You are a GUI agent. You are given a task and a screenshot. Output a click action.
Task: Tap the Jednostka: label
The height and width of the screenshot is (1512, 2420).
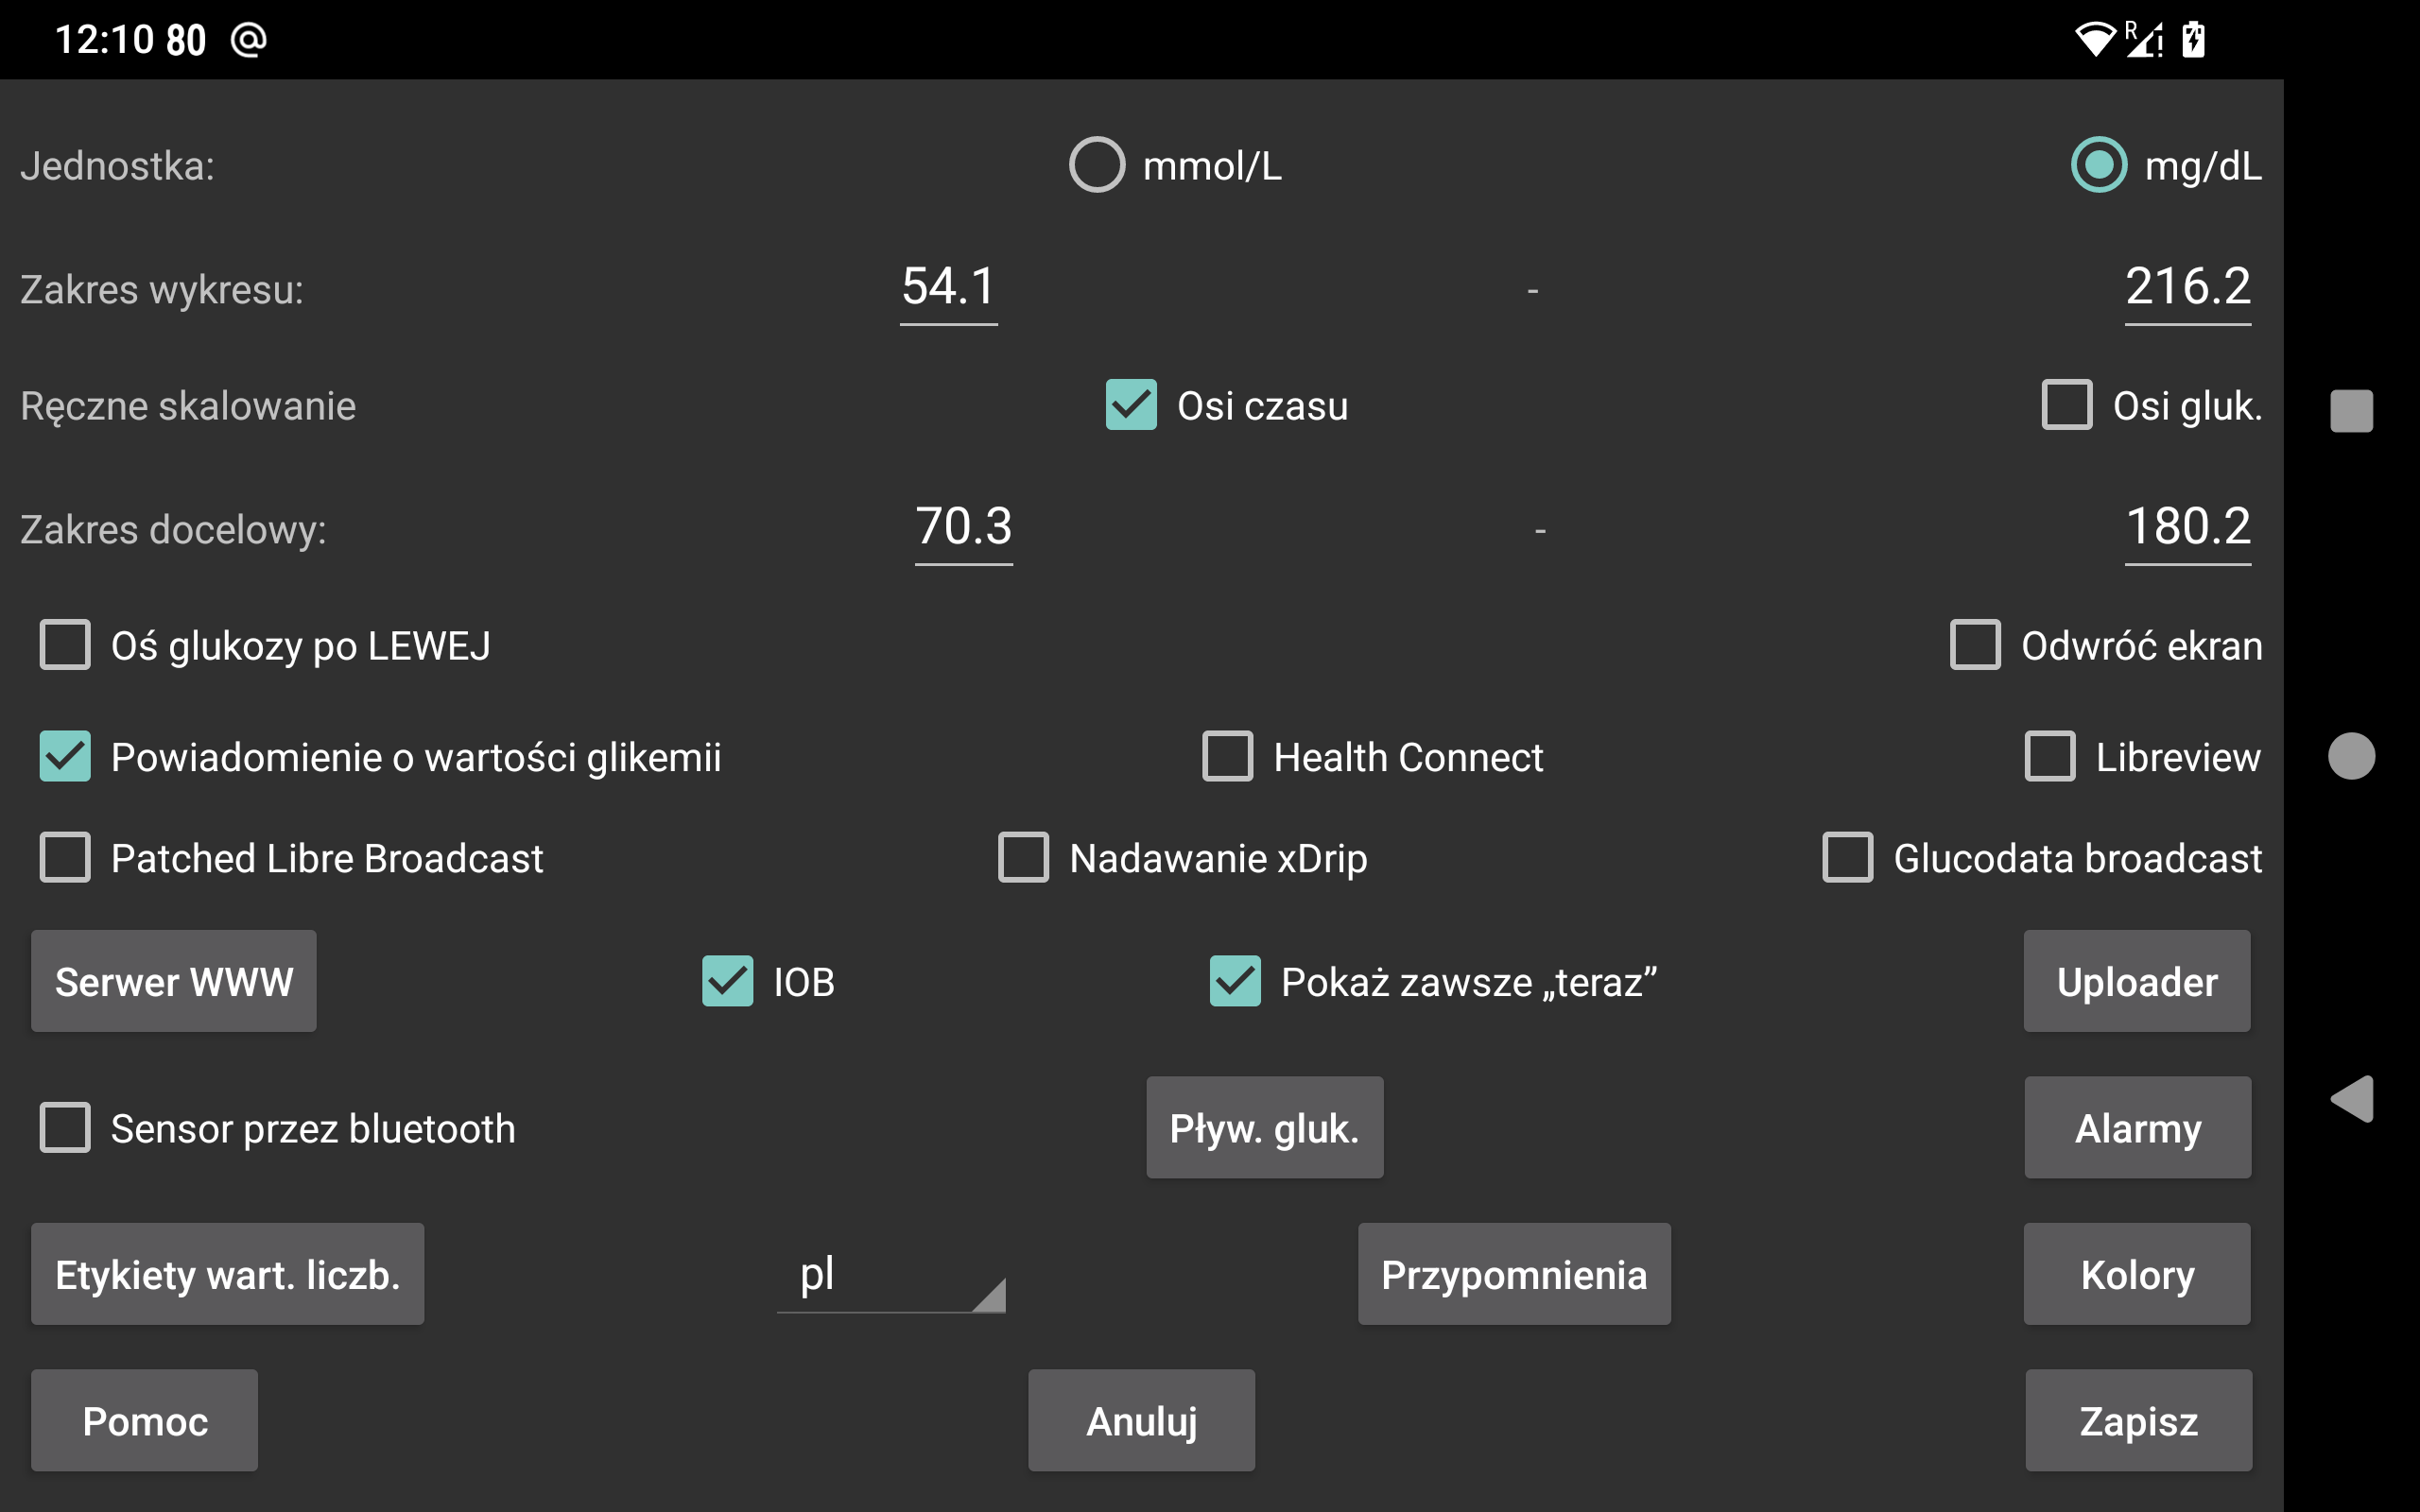coord(118,166)
